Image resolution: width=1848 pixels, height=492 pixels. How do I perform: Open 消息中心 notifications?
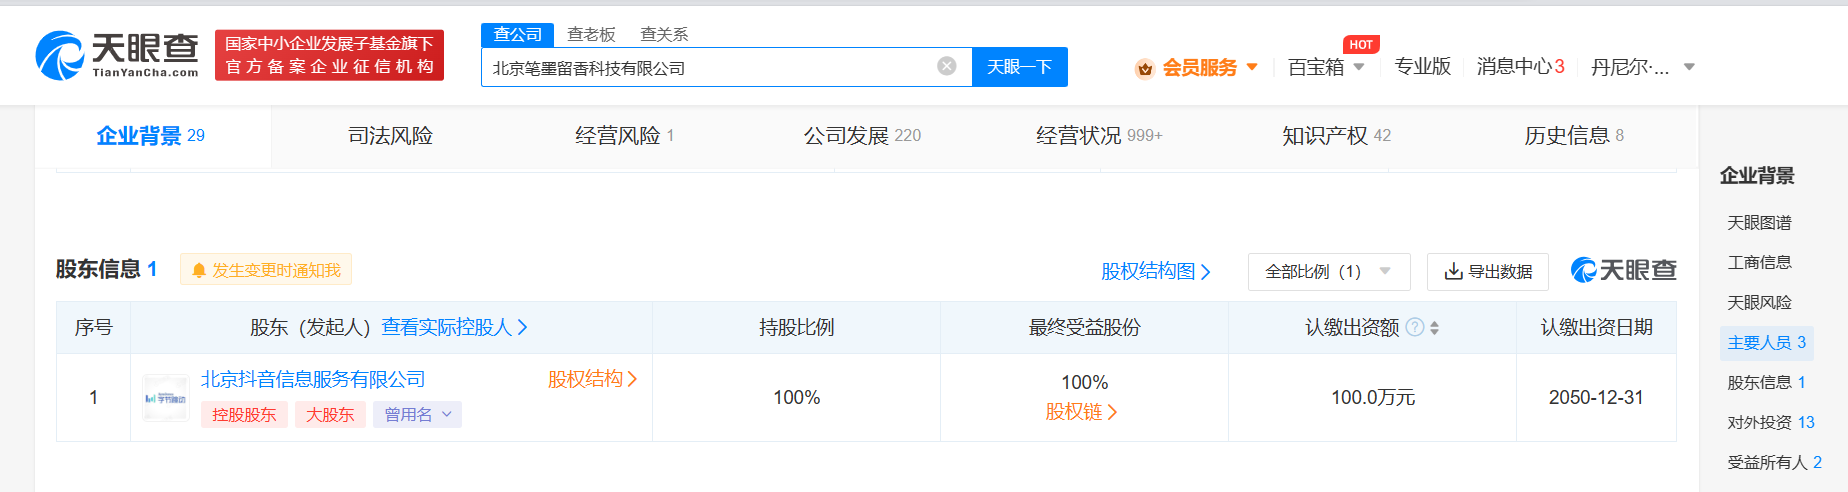point(1520,67)
